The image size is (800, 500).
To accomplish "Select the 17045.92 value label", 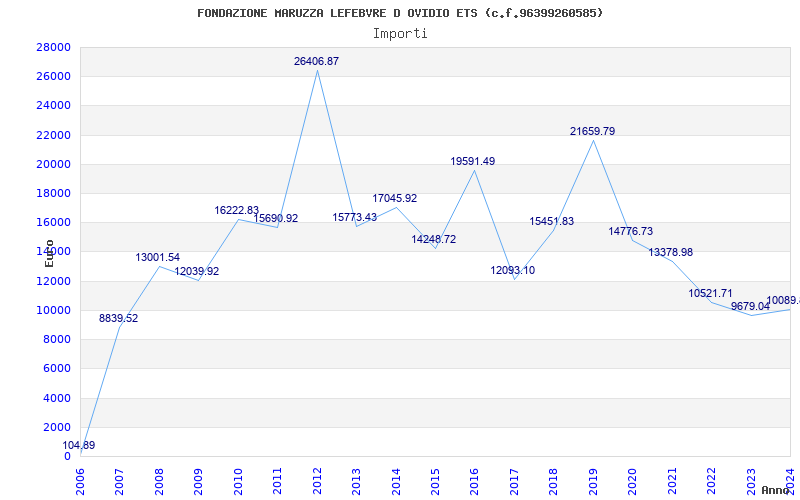I will [394, 198].
